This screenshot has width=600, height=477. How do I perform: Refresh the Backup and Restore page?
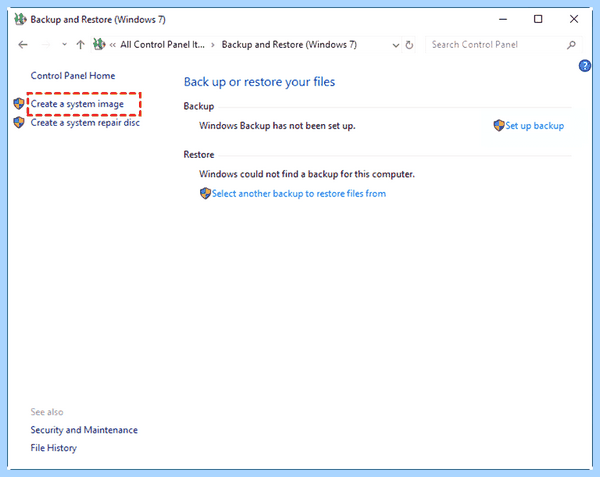tap(409, 45)
